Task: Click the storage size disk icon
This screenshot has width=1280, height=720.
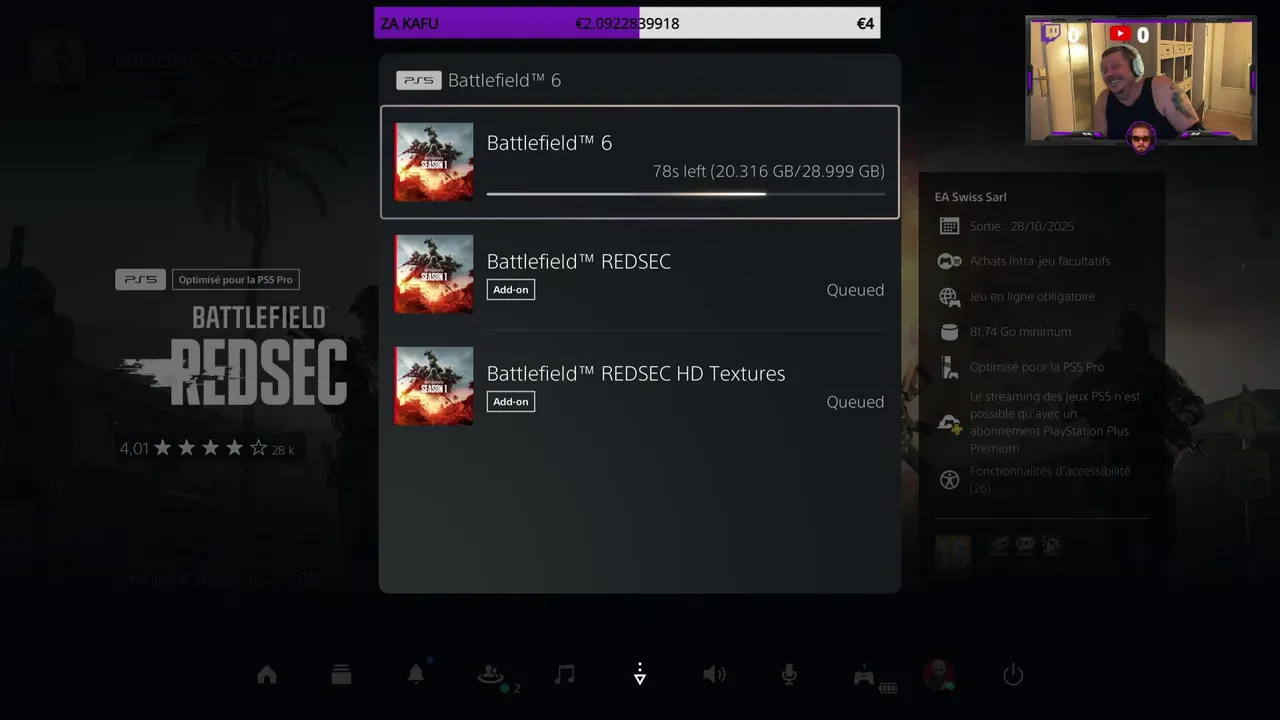Action: coord(949,331)
